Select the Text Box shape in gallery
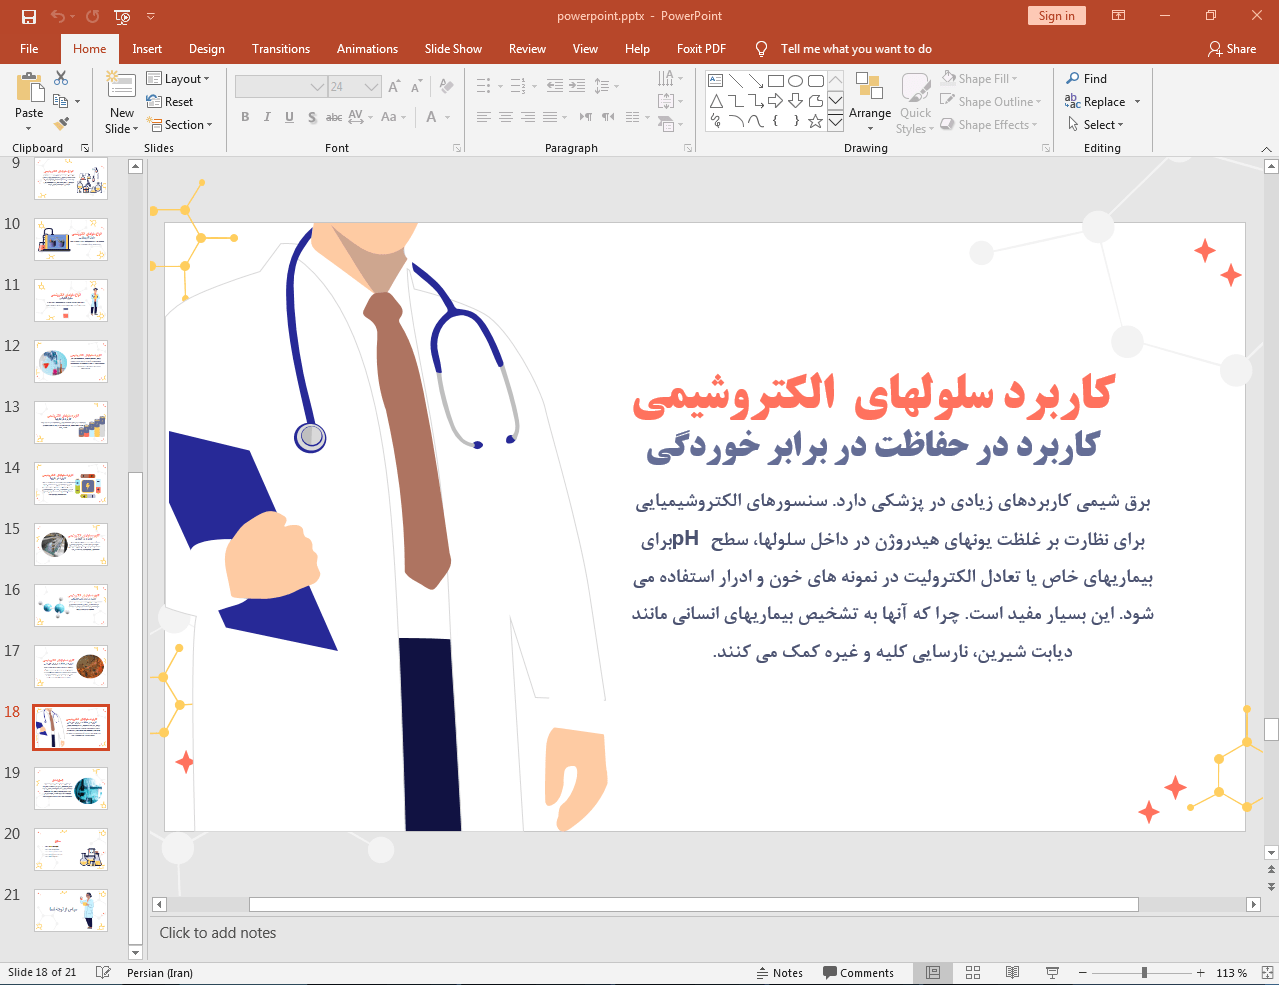 [x=716, y=81]
